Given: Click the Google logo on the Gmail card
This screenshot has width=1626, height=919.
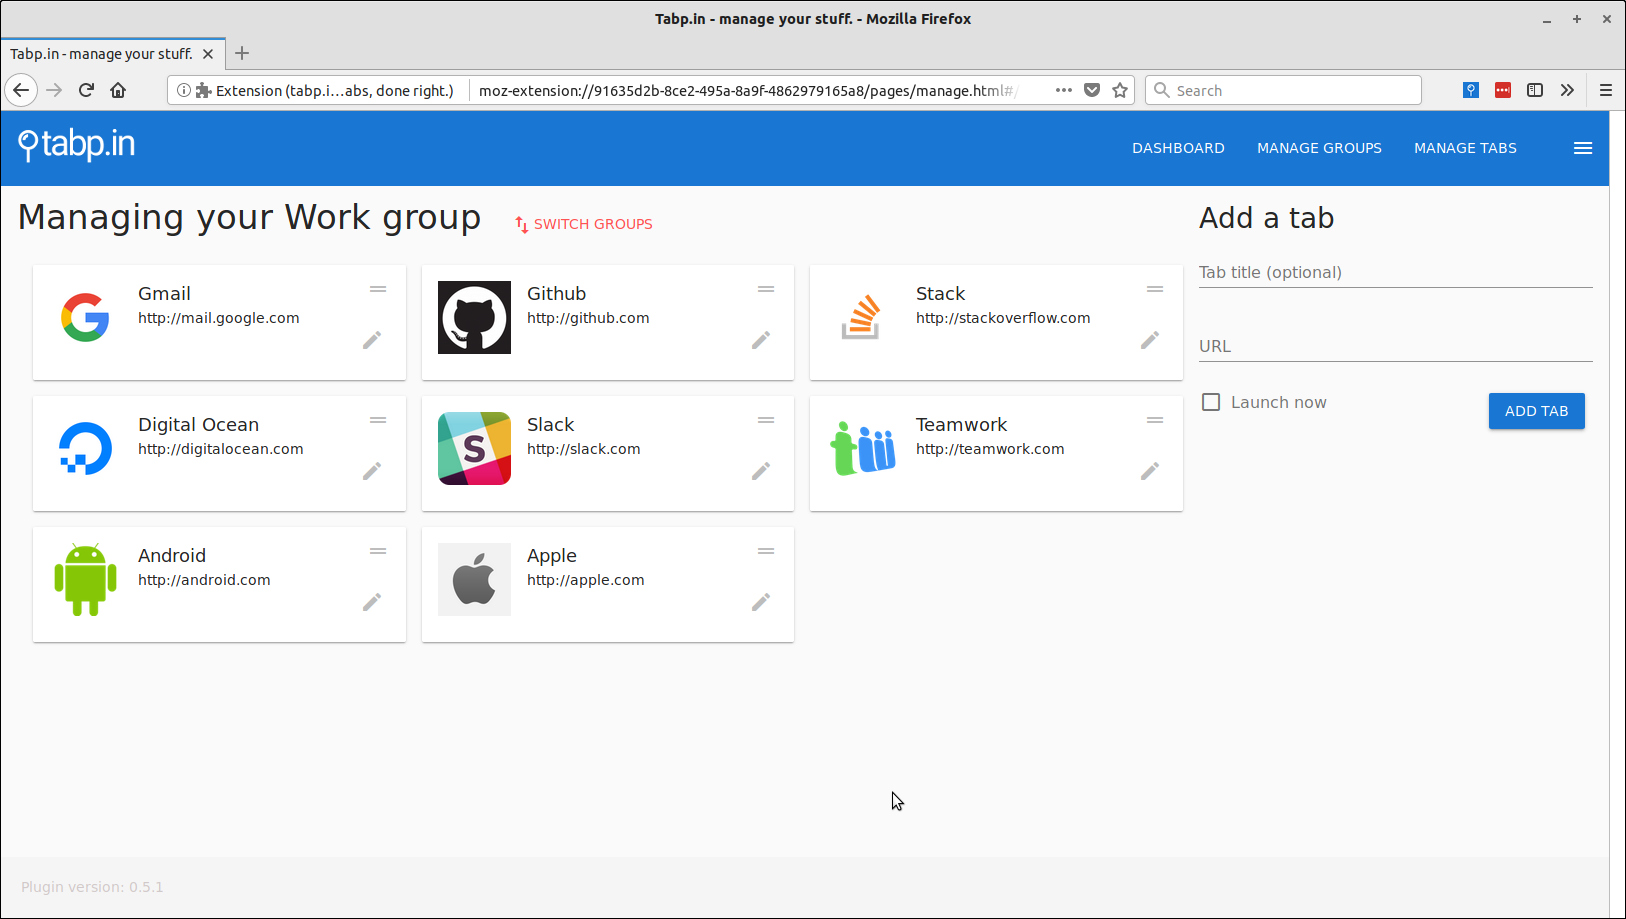Looking at the screenshot, I should pyautogui.click(x=85, y=318).
